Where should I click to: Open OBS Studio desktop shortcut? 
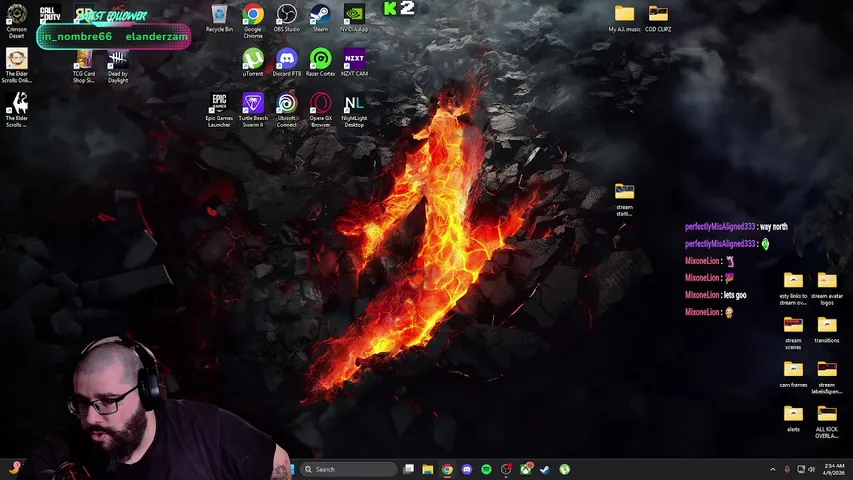click(x=287, y=19)
